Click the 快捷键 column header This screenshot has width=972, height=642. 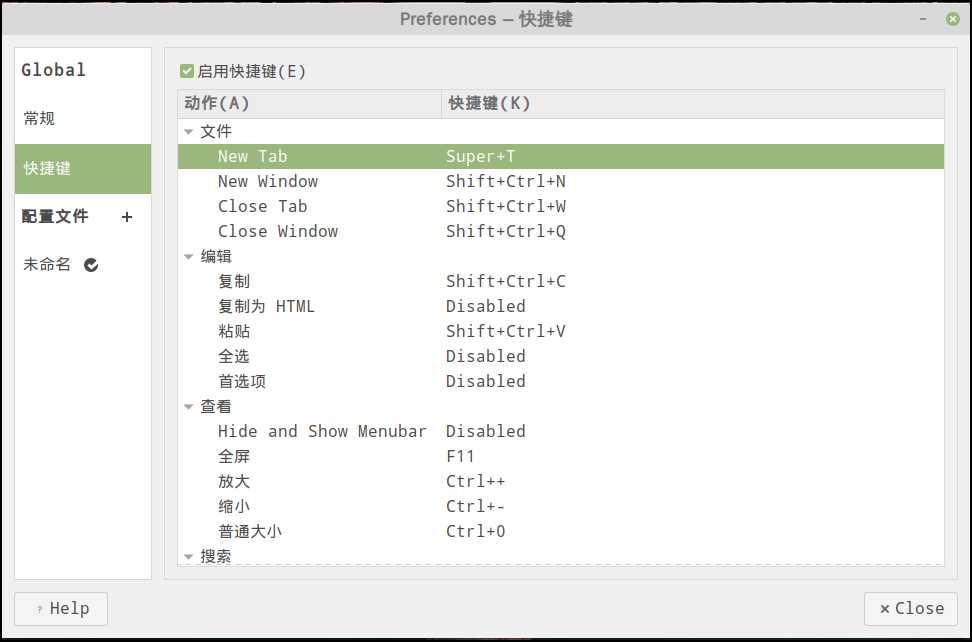[692, 103]
